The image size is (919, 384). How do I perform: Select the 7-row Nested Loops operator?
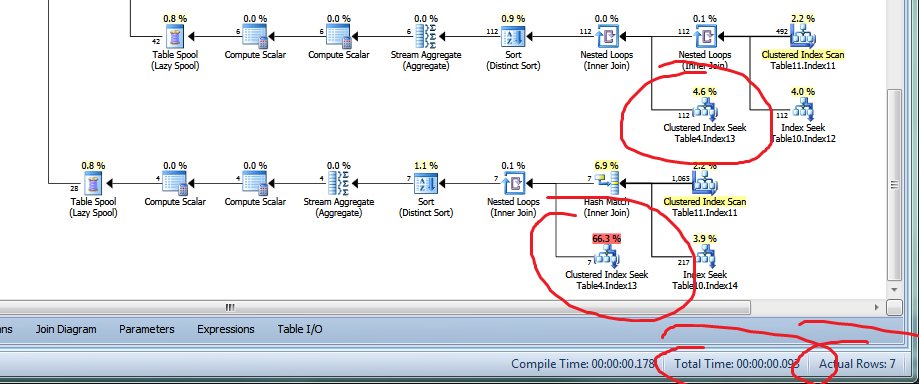[x=513, y=184]
